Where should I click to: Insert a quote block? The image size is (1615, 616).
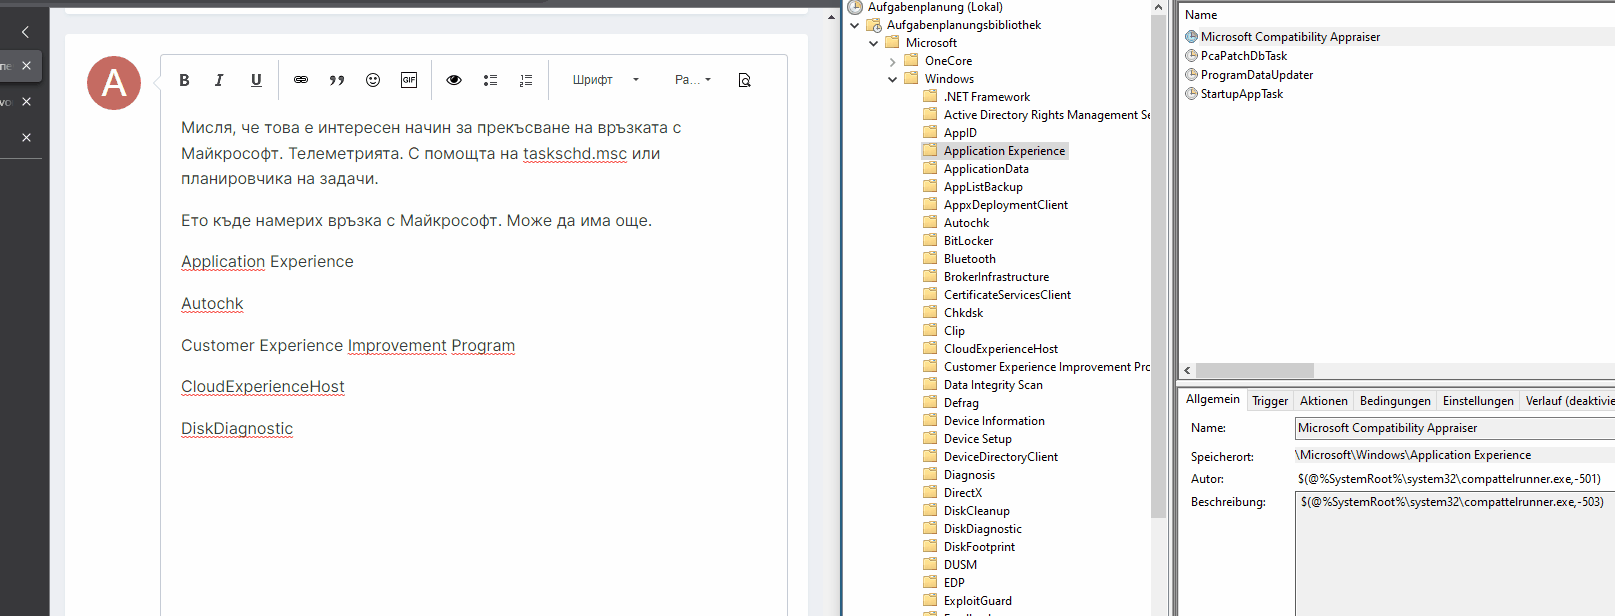pos(337,80)
